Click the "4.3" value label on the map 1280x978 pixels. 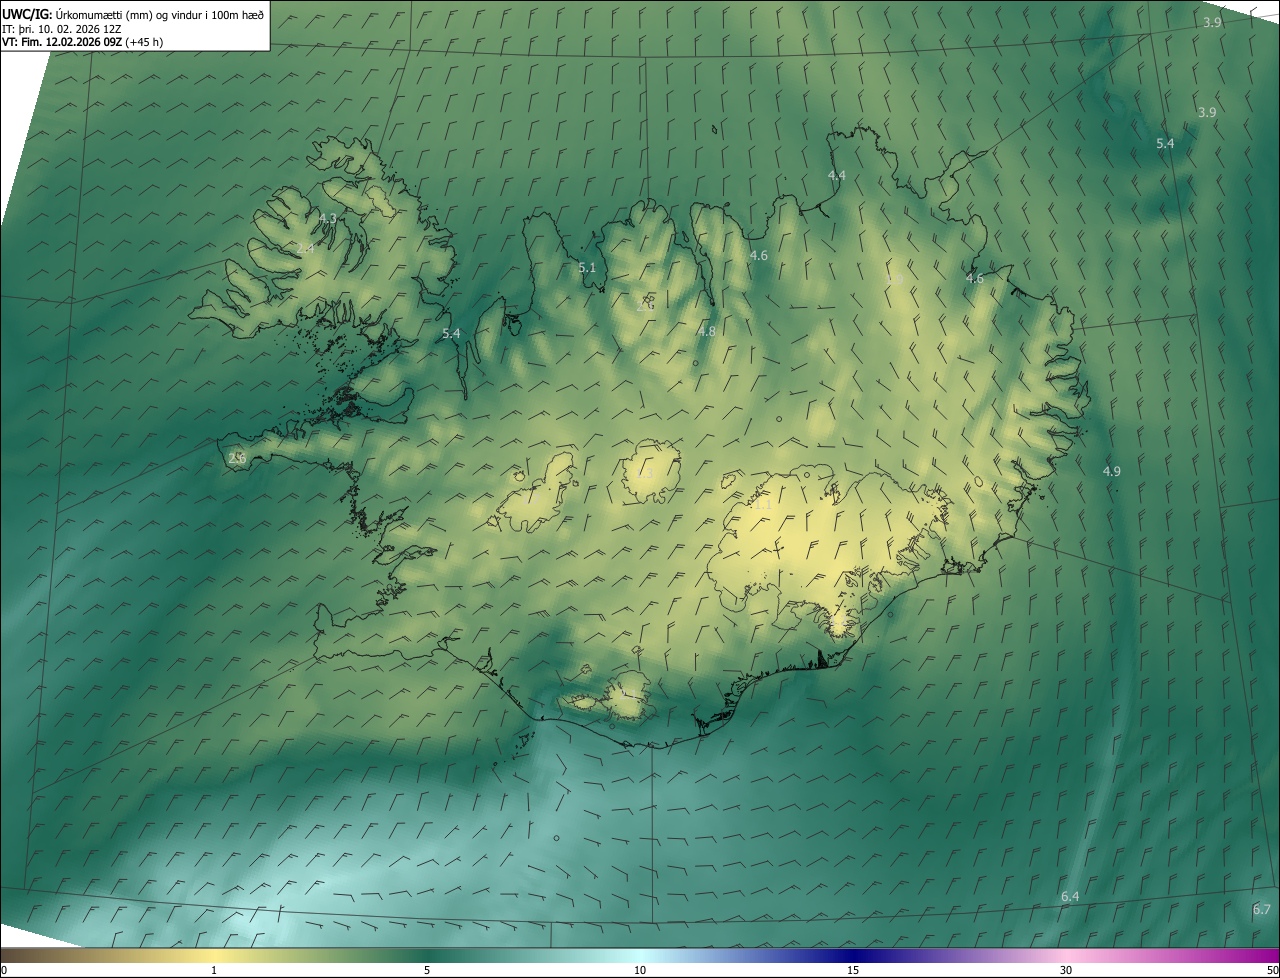[x=328, y=218]
